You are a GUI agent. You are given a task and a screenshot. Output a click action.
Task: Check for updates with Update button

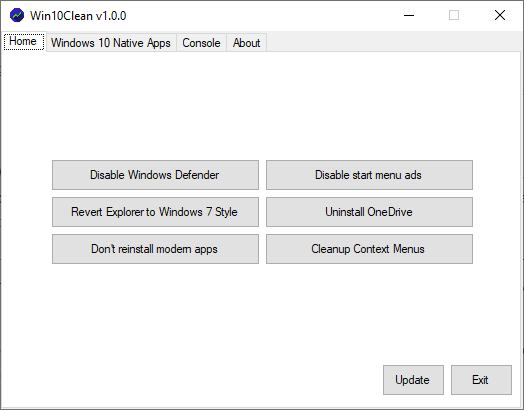(413, 380)
